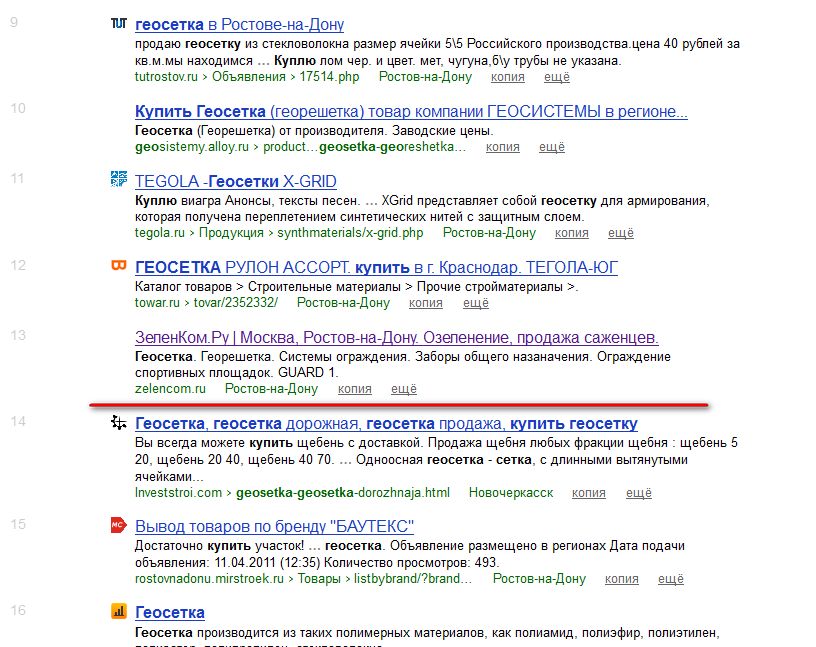Click the orange towar.ru favicon

coord(119,265)
